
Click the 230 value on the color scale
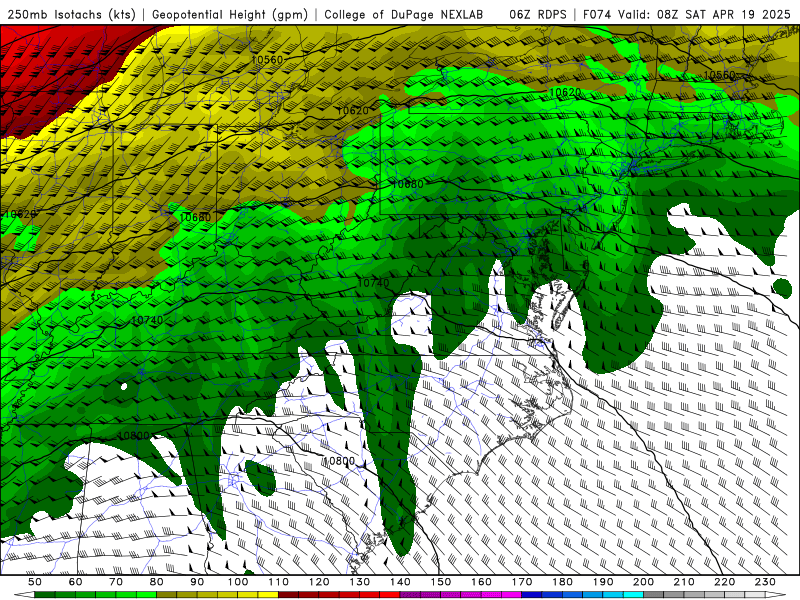click(x=765, y=582)
